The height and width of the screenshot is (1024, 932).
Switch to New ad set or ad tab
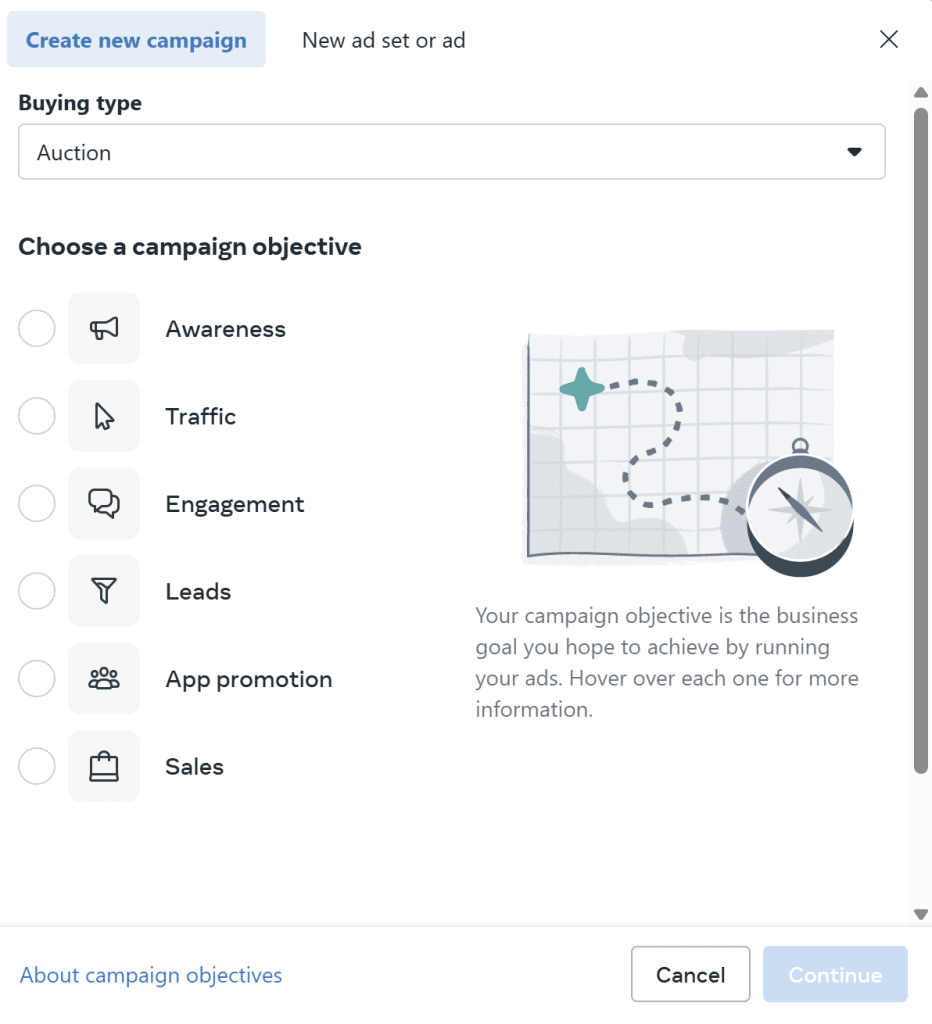pos(383,40)
